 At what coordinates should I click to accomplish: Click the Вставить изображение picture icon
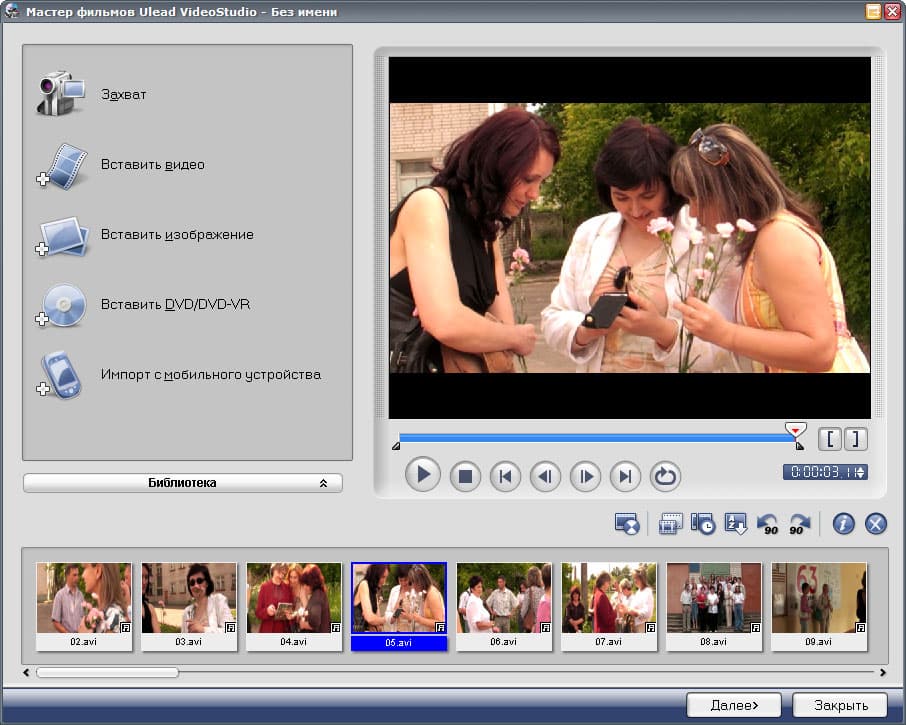[x=62, y=236]
